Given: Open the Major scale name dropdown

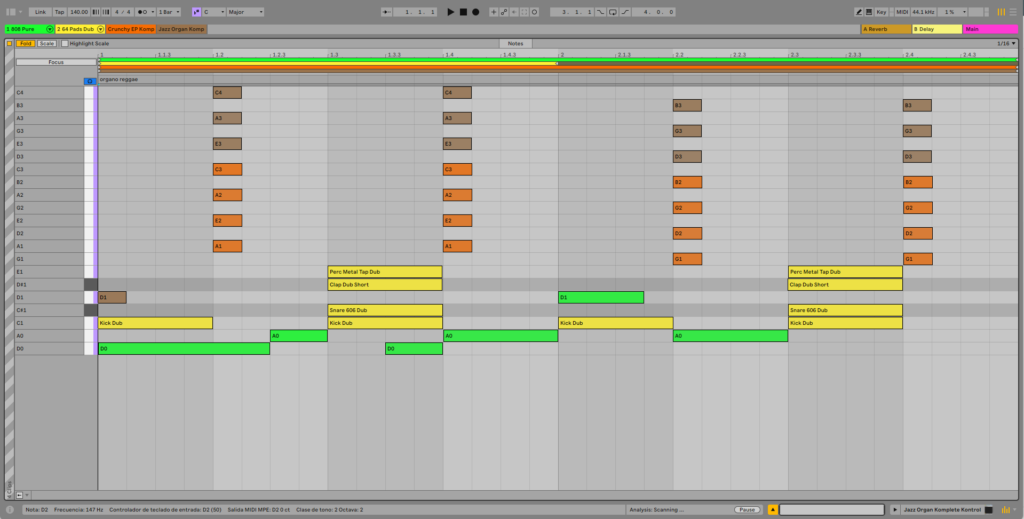Looking at the screenshot, I should [x=246, y=12].
